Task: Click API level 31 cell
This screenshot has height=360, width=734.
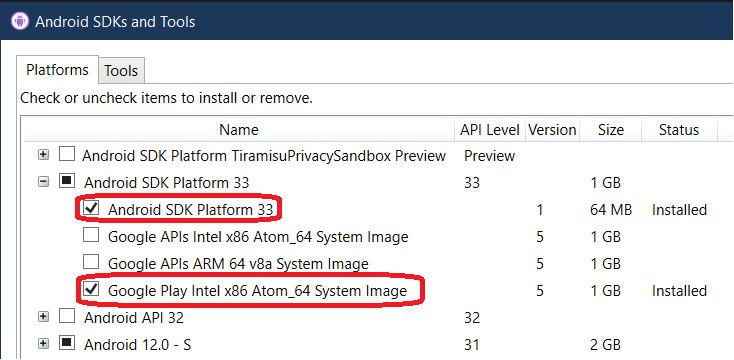Action: (x=472, y=345)
